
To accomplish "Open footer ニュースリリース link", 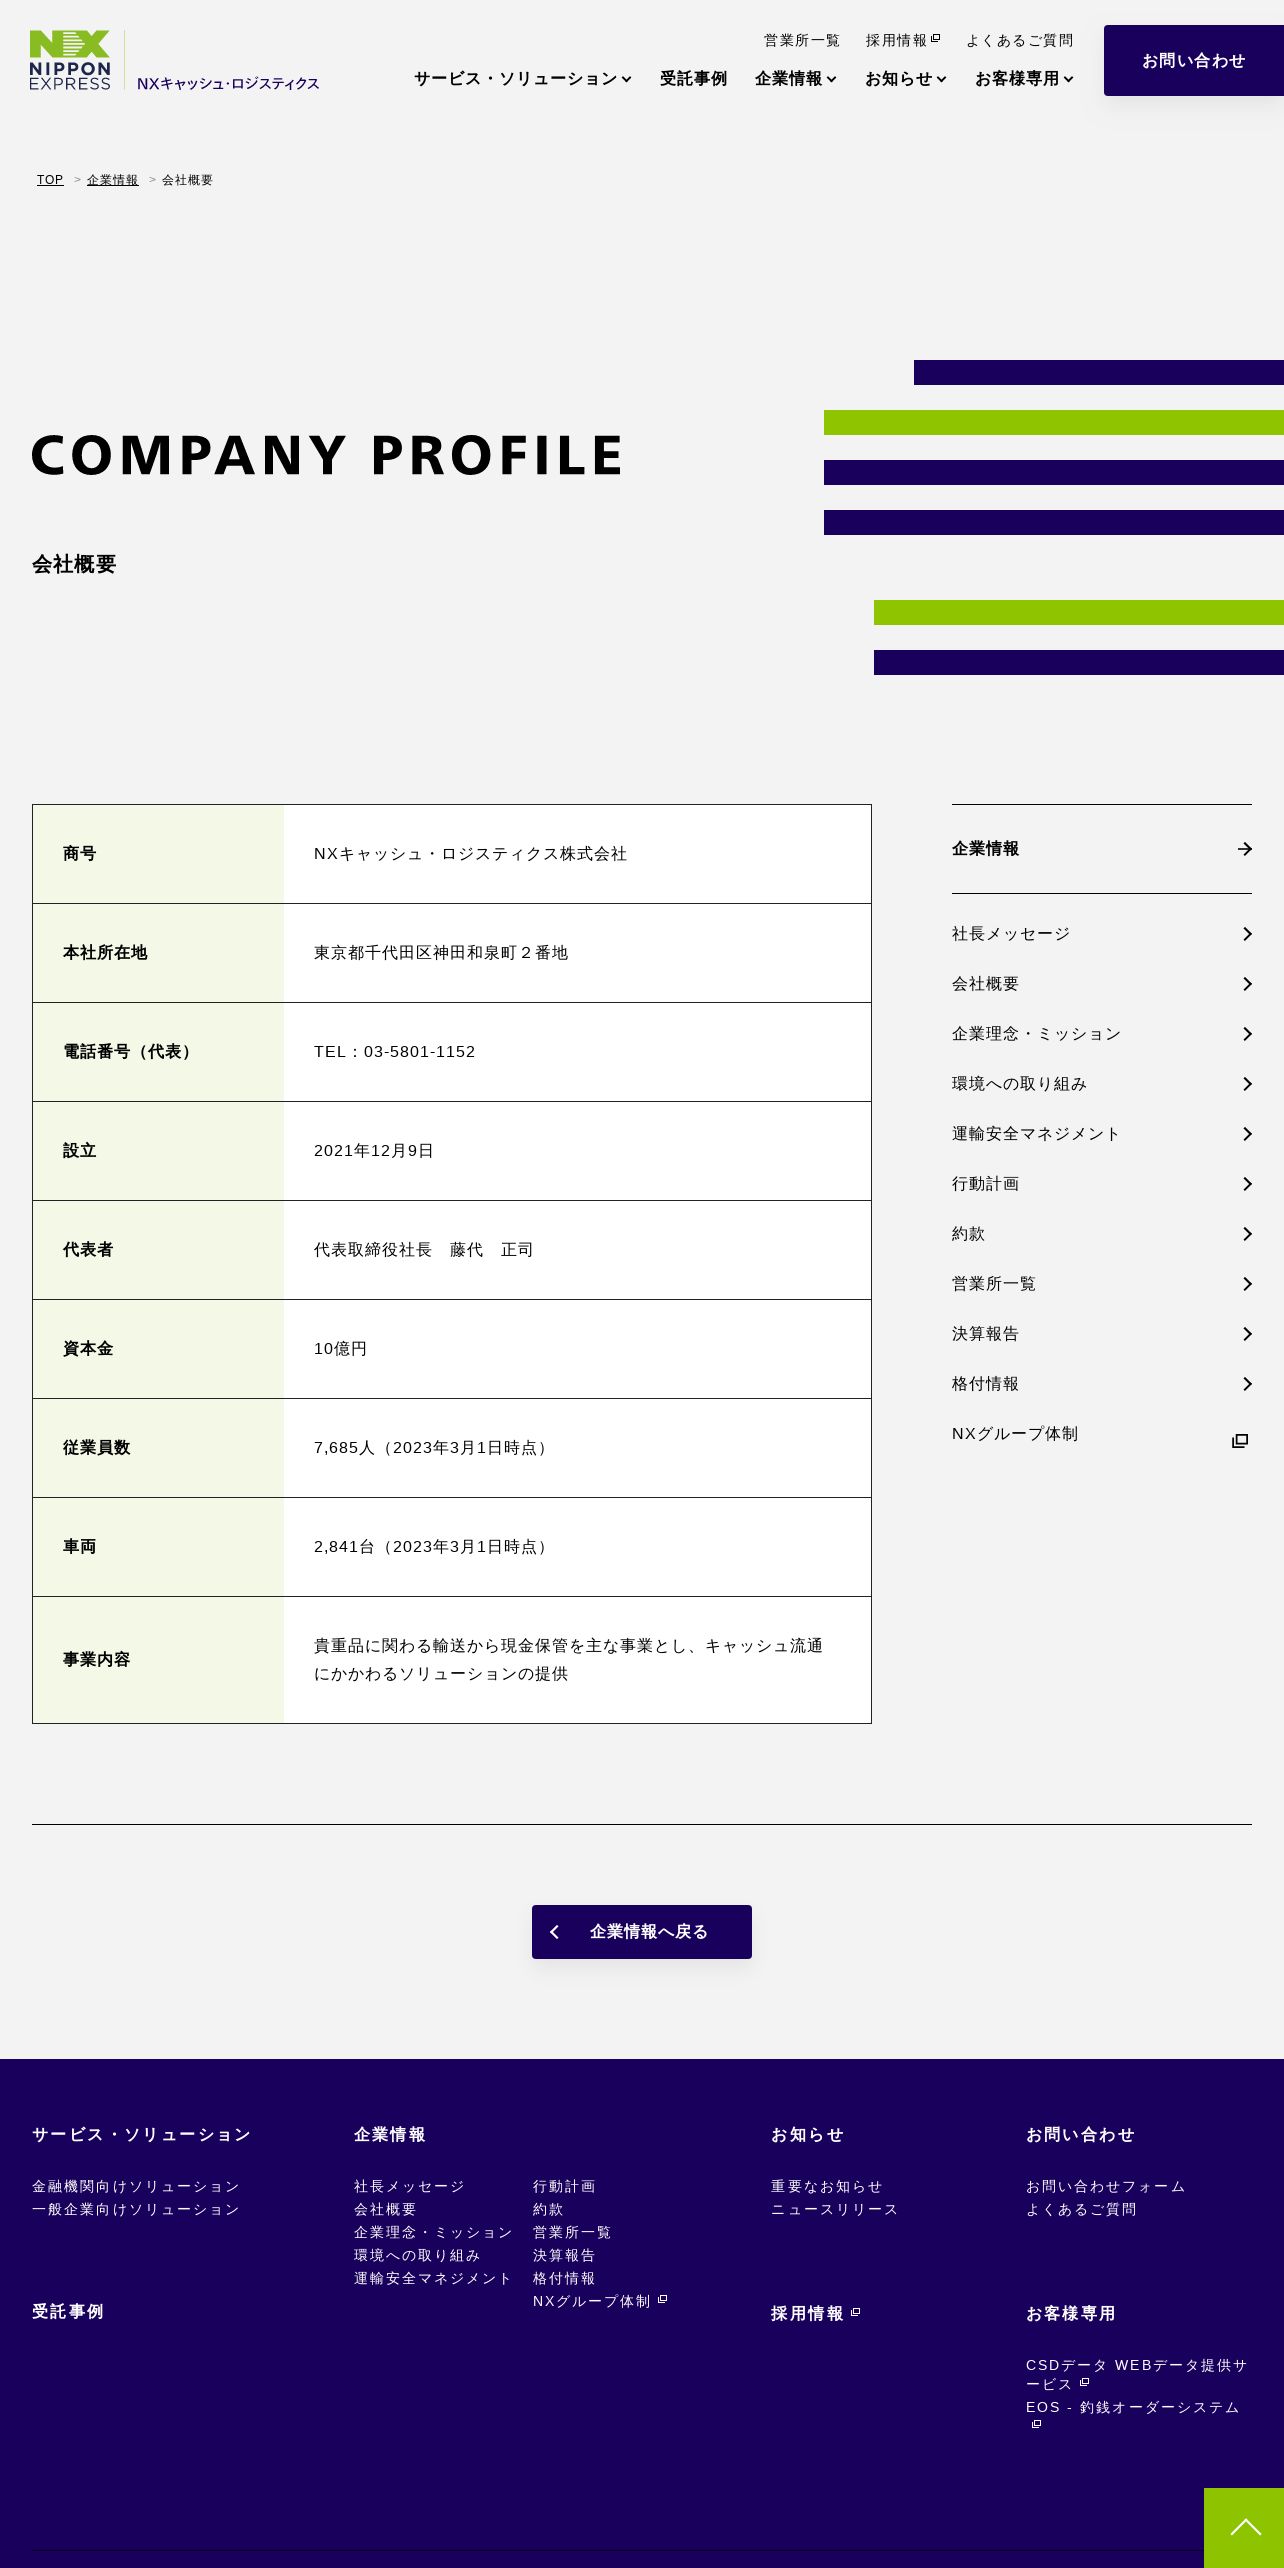I will [x=835, y=2209].
